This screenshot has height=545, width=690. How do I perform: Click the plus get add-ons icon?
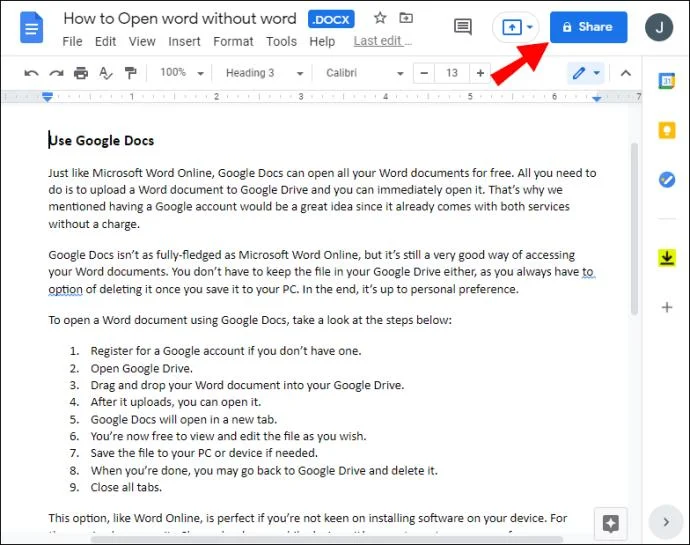[x=667, y=307]
